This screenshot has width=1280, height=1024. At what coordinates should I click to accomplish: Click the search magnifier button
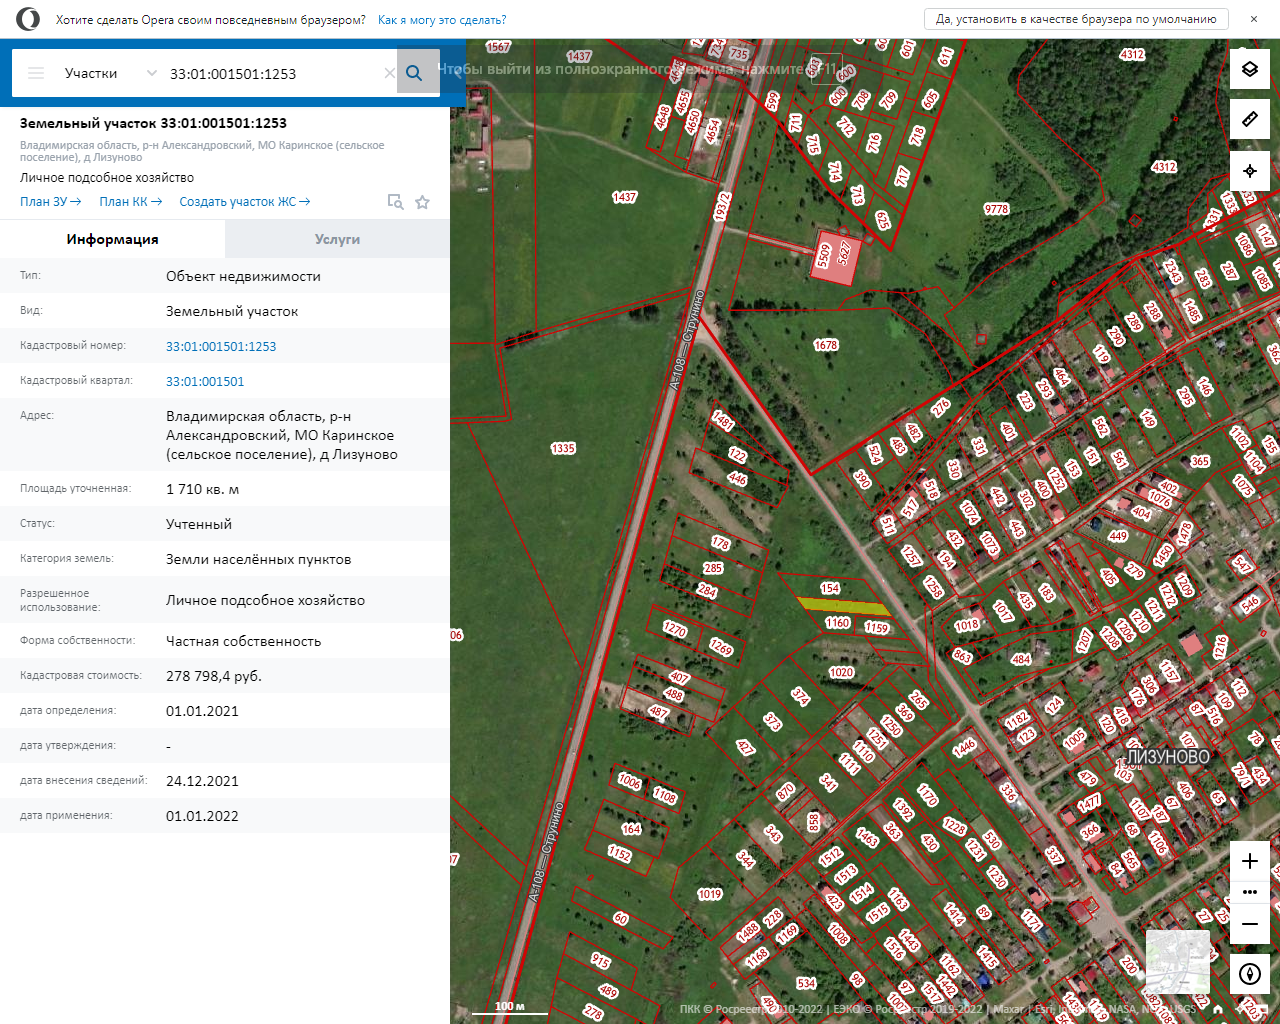[x=415, y=73]
